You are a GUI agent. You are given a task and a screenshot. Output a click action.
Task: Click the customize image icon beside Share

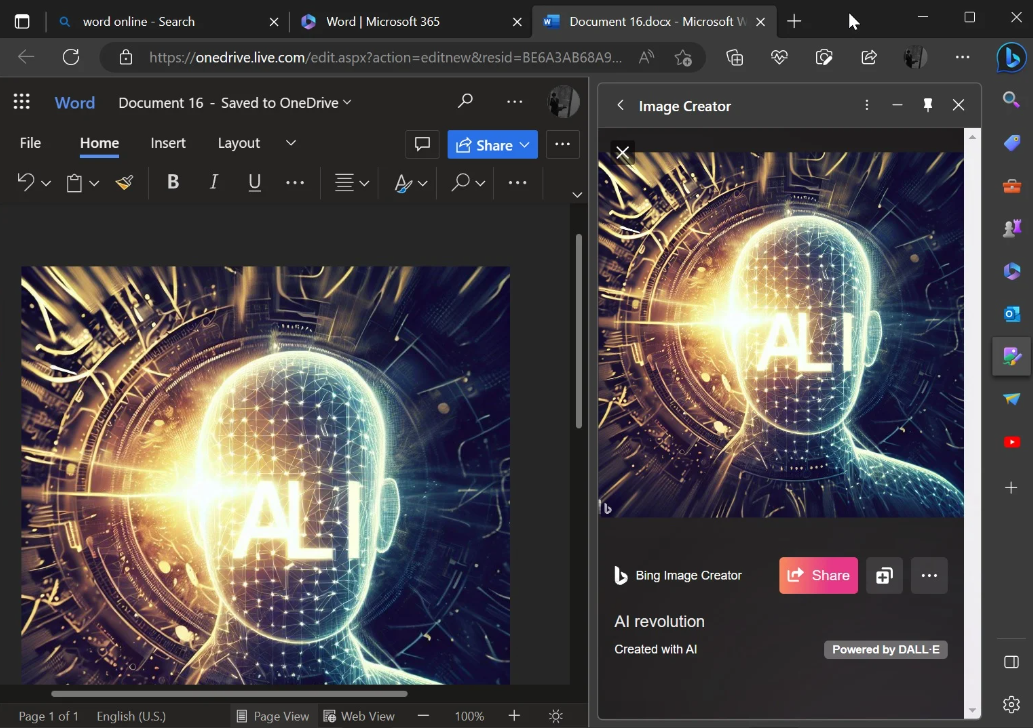coord(884,575)
